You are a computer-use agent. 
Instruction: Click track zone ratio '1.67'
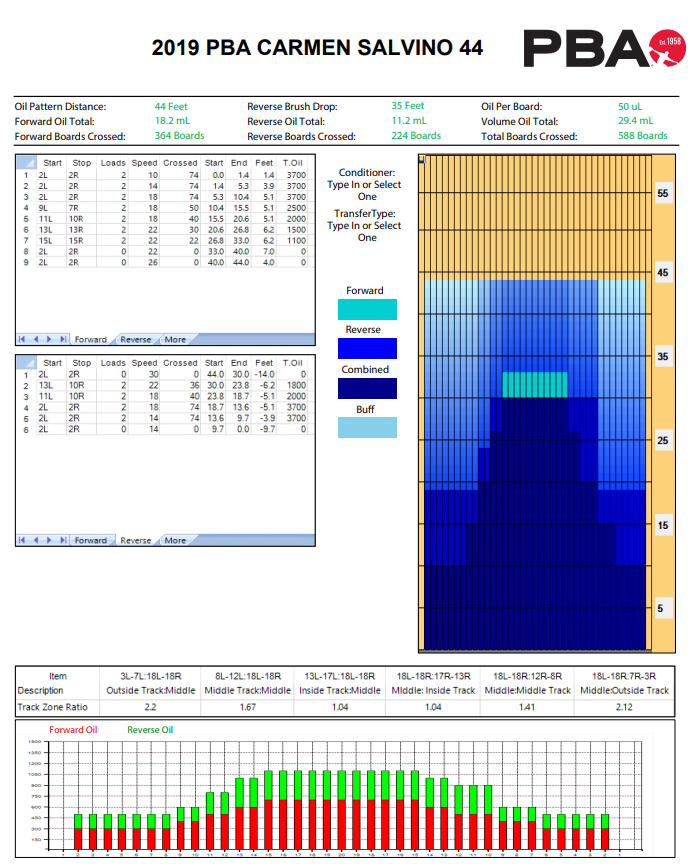[248, 707]
